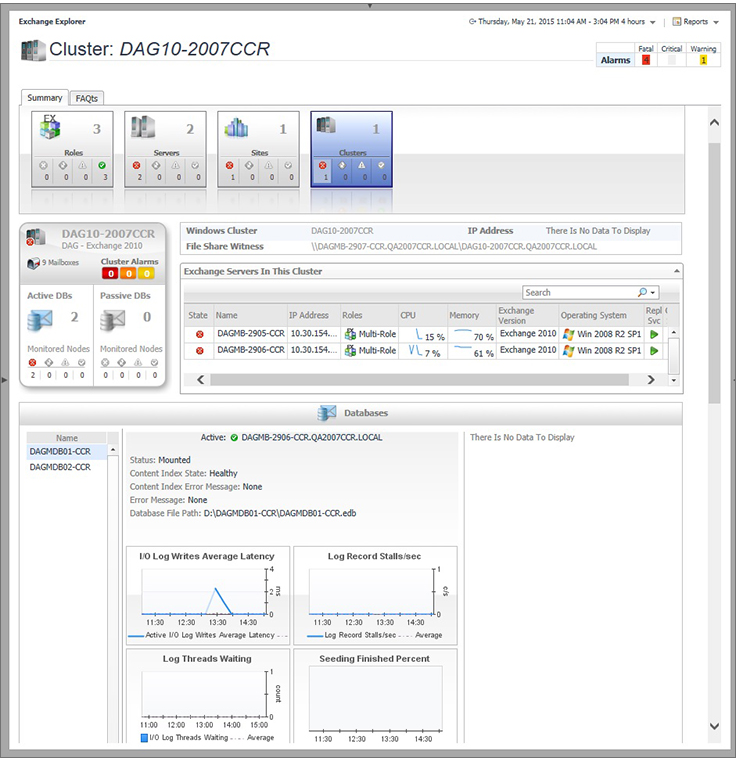
Task: Open the Sites tile icon
Action: (x=236, y=128)
